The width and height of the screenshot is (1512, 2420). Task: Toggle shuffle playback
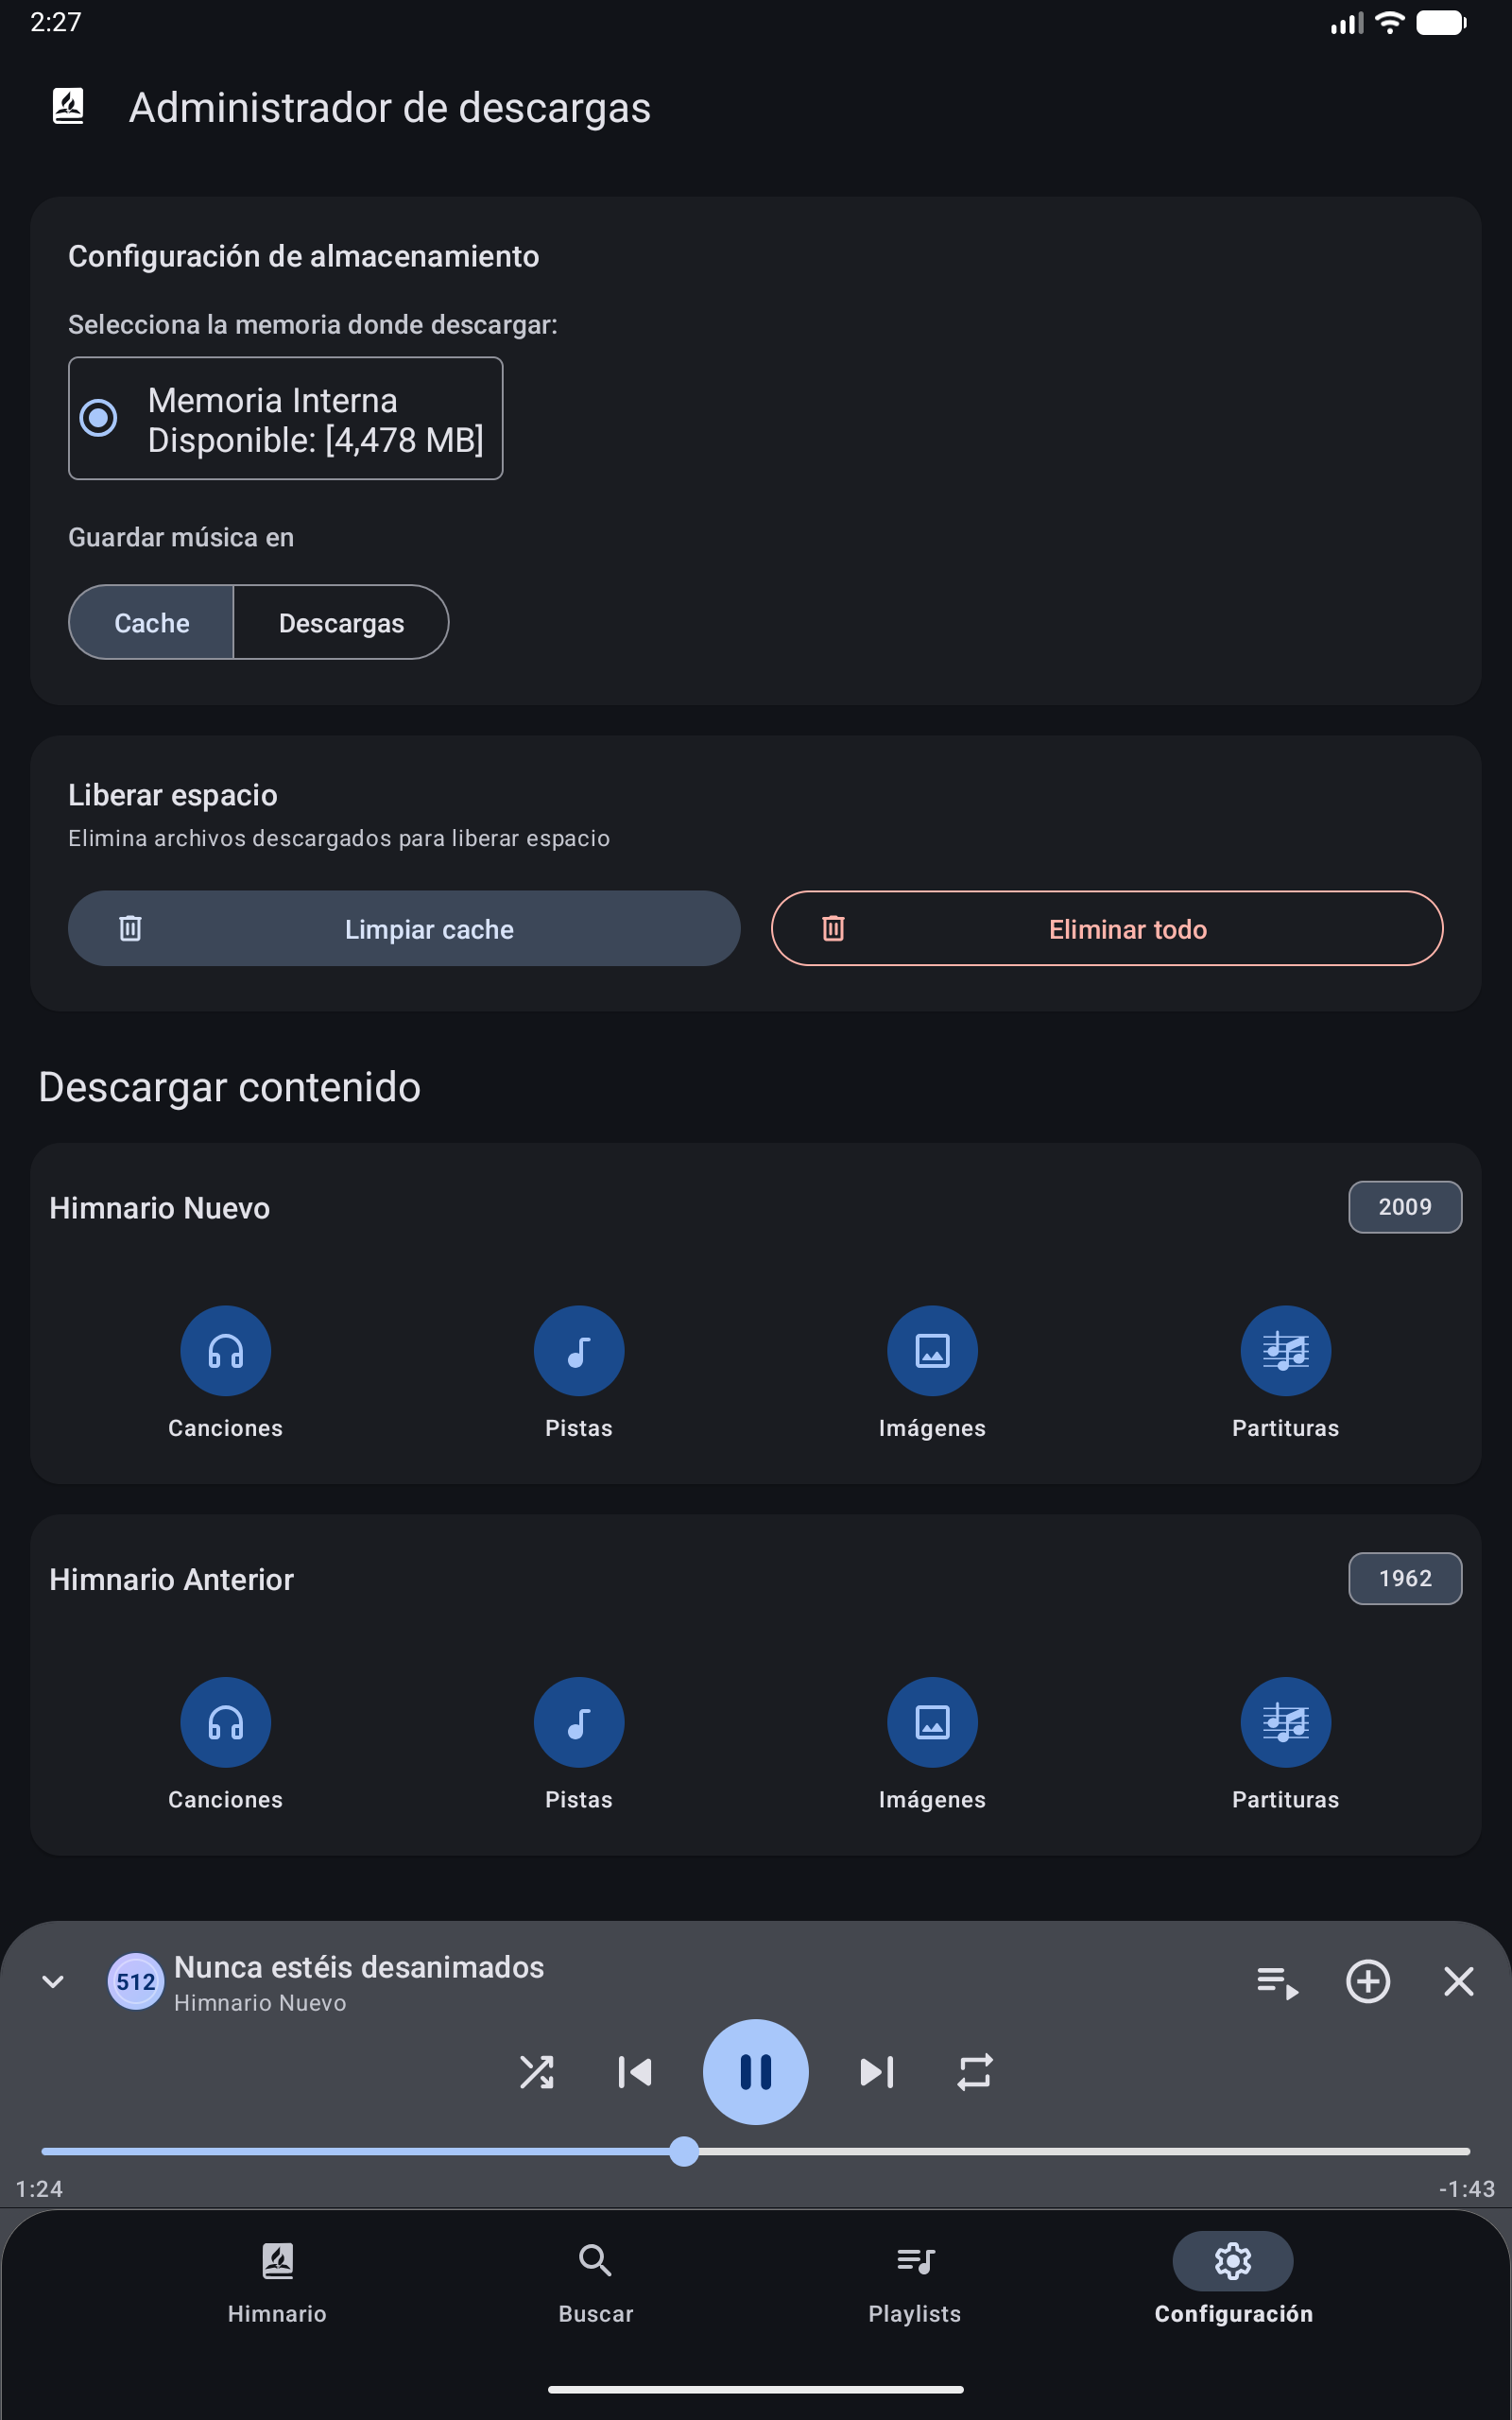point(536,2072)
